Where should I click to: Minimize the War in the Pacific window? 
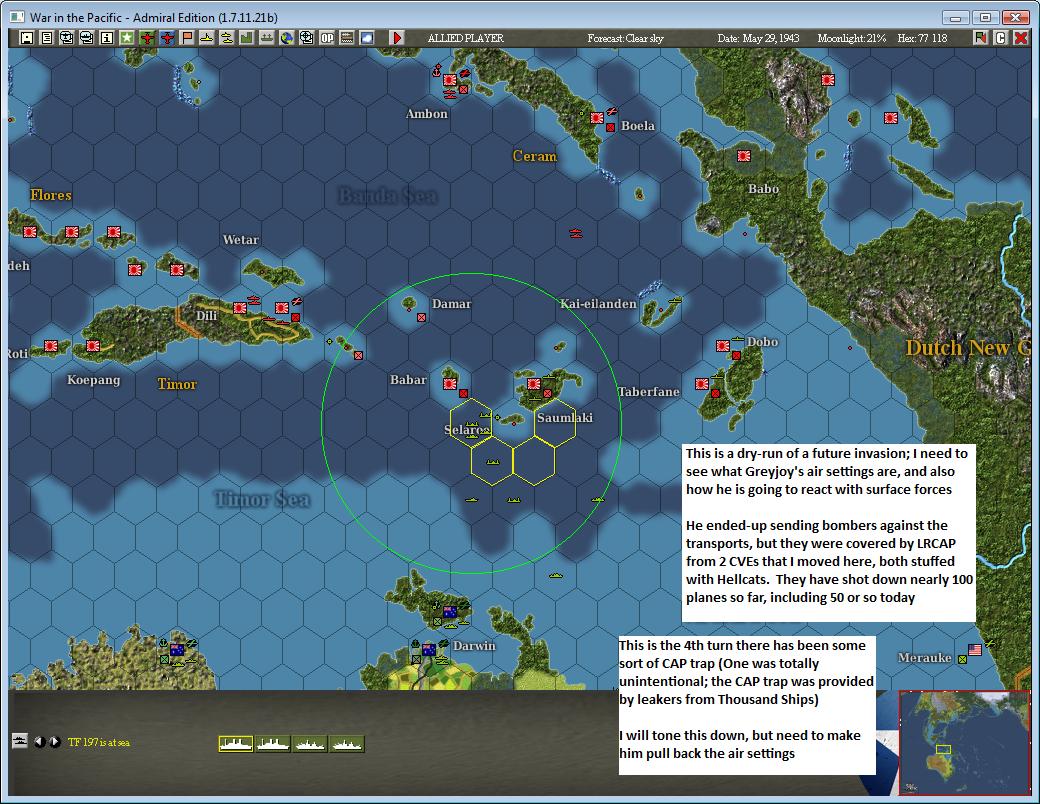(955, 18)
